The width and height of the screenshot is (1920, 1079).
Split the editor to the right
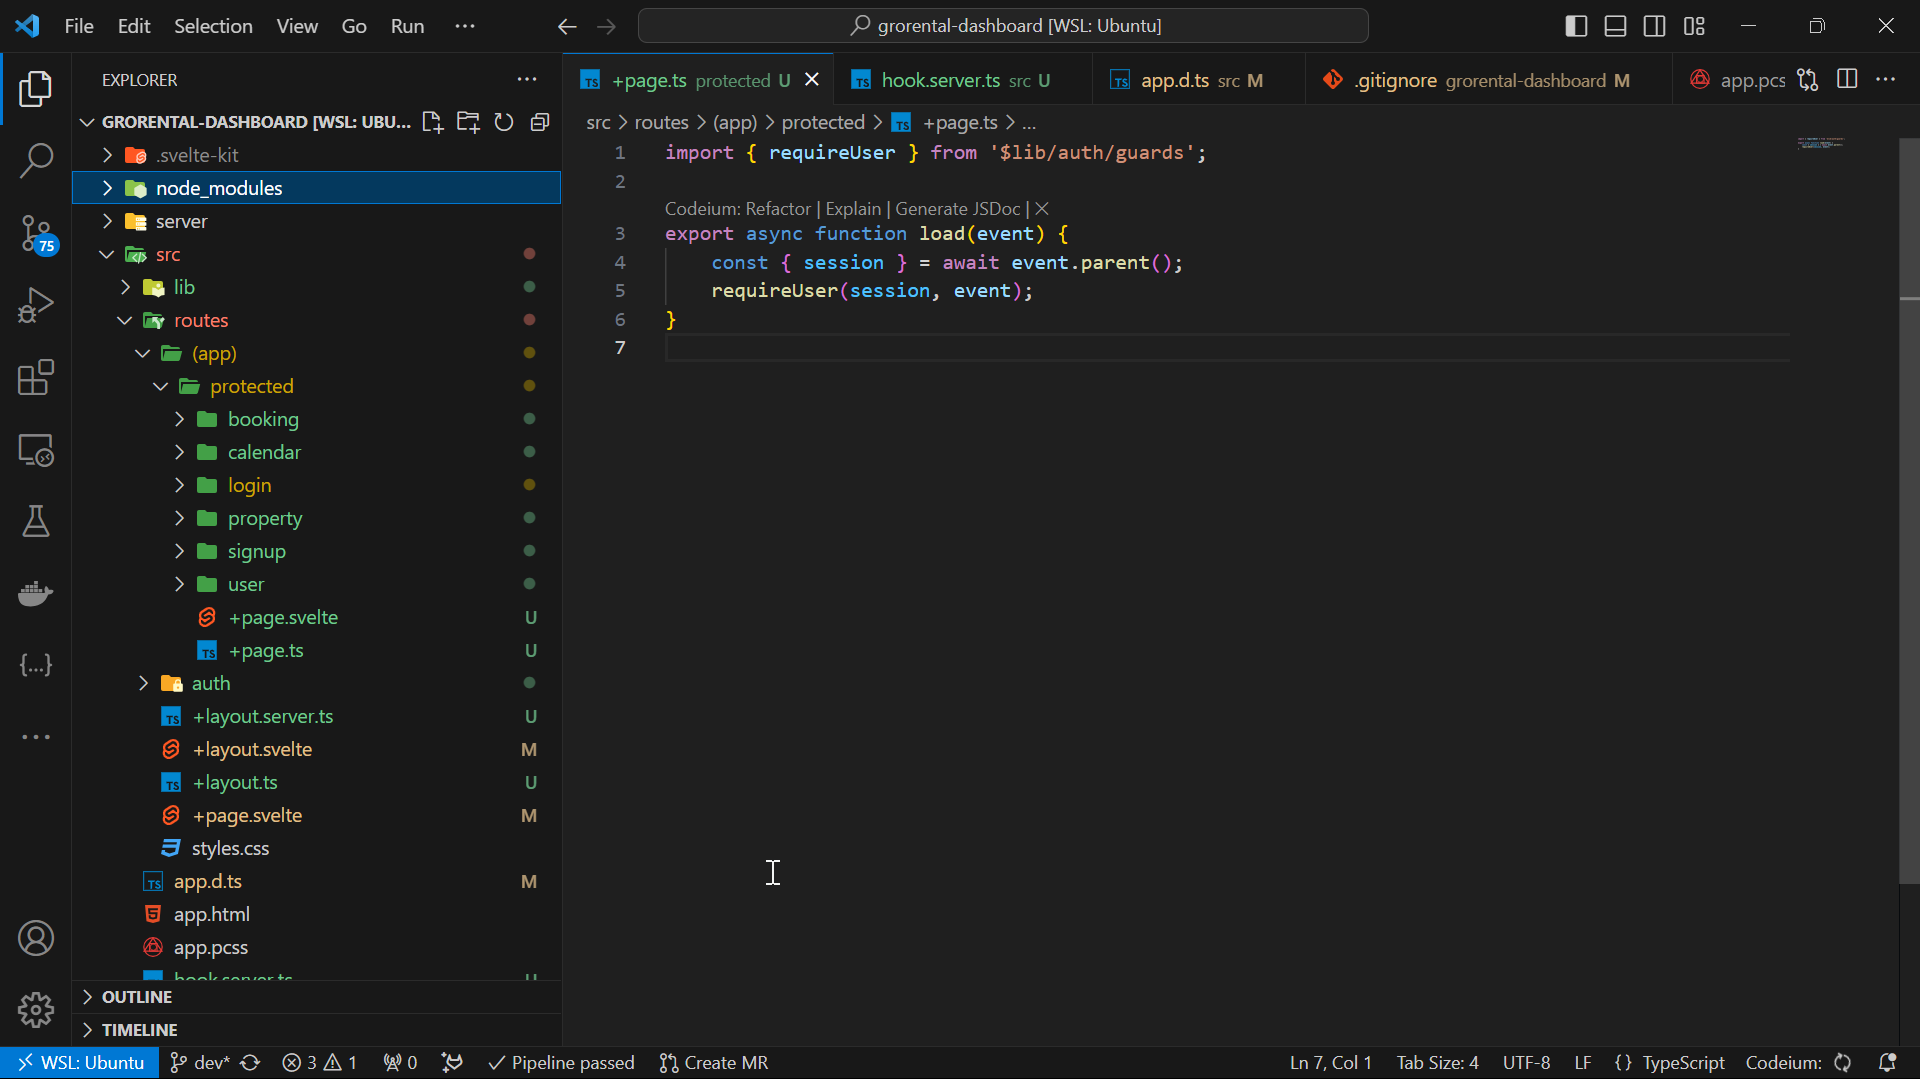1847,80
